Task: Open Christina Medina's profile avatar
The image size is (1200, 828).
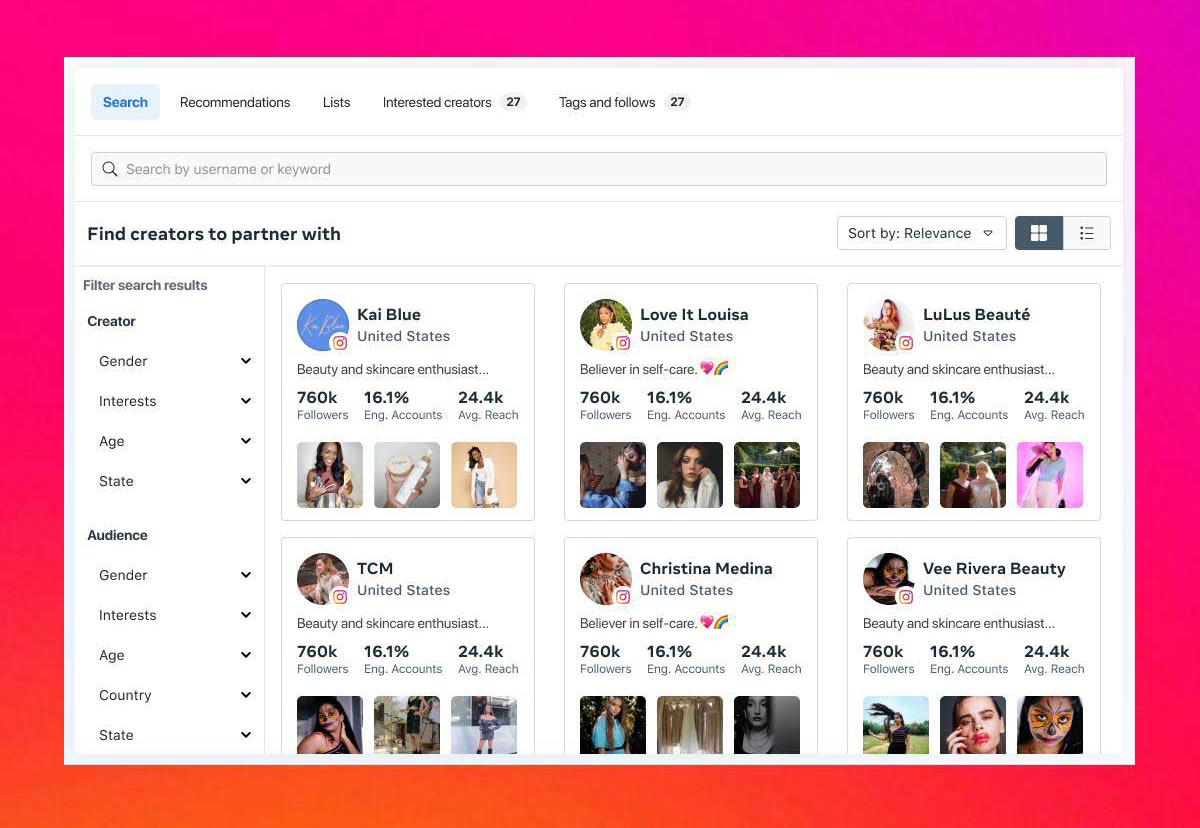Action: [x=605, y=578]
